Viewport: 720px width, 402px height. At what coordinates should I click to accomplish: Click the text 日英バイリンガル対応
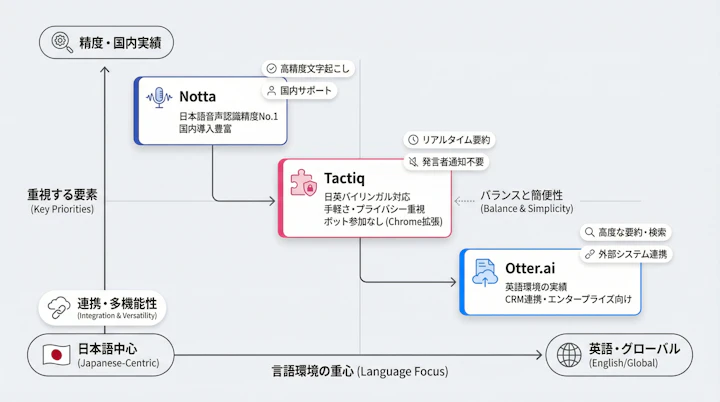click(x=367, y=197)
